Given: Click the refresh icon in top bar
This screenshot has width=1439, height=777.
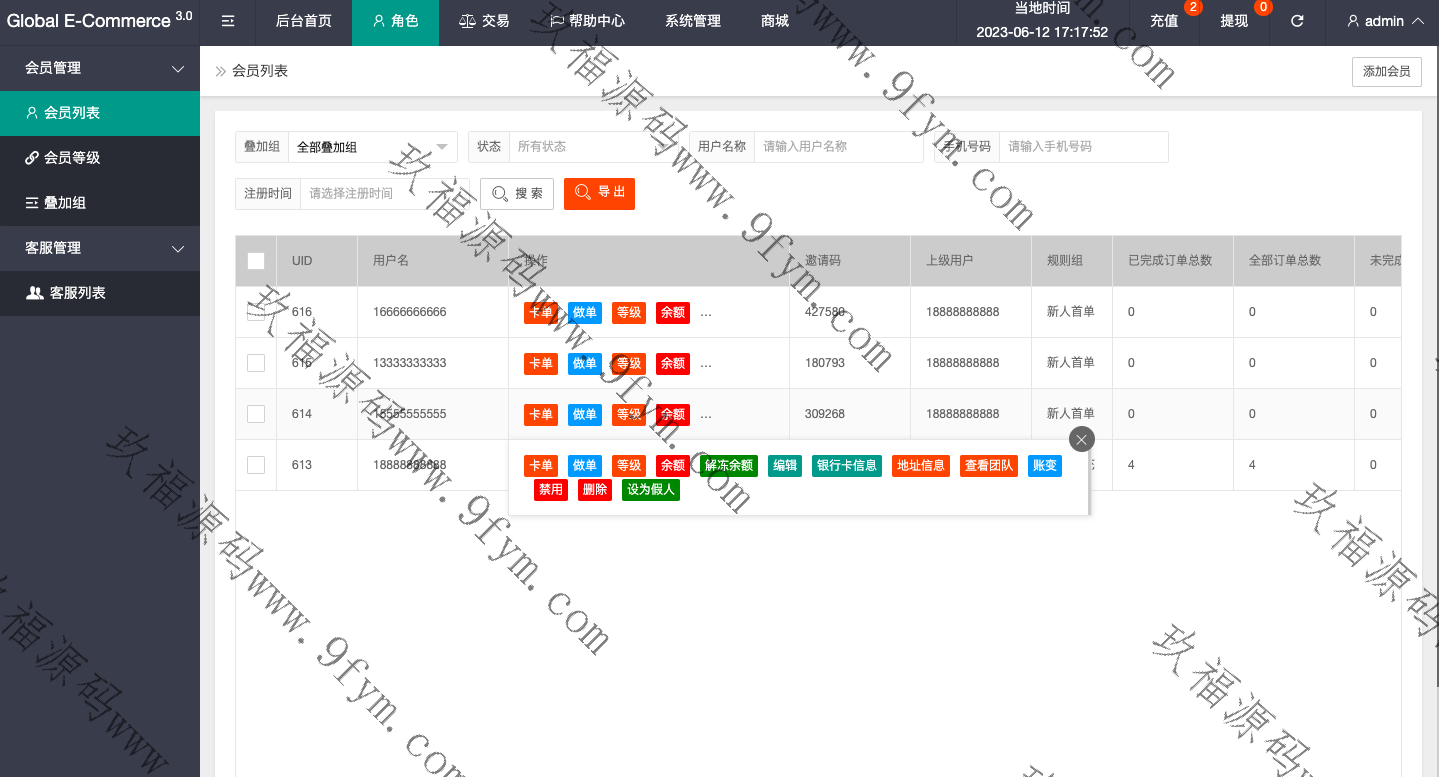Looking at the screenshot, I should point(1297,21).
